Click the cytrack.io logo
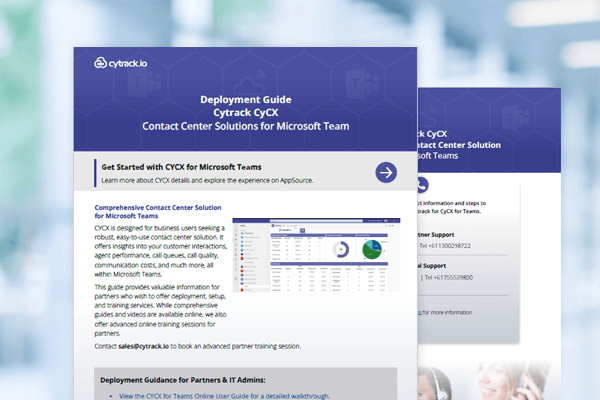The image size is (600, 400). (x=121, y=63)
